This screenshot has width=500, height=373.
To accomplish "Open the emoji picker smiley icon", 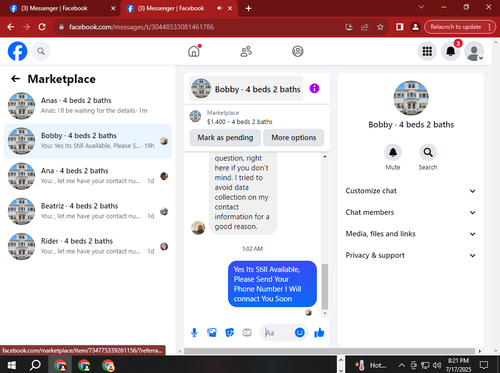I will [300, 332].
